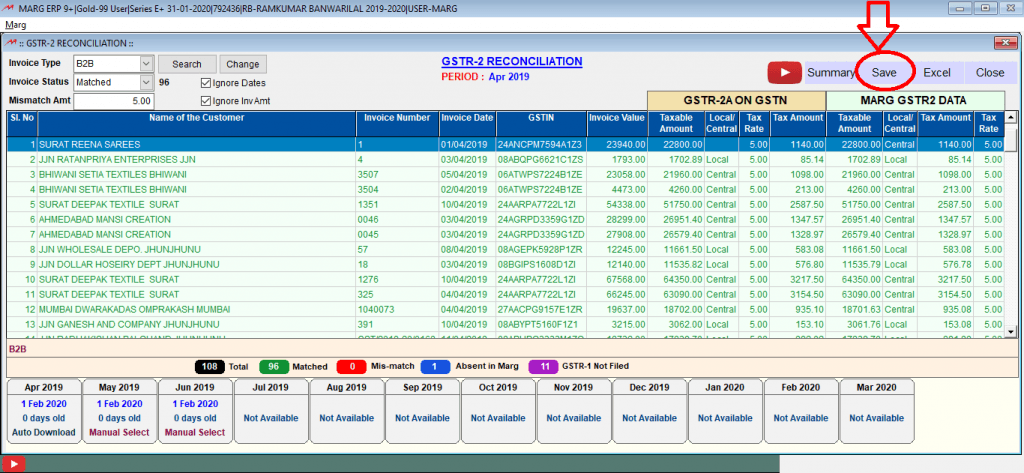Click the MARG GSTR2 DATA header
This screenshot has height=473, width=1024.
coord(915,101)
